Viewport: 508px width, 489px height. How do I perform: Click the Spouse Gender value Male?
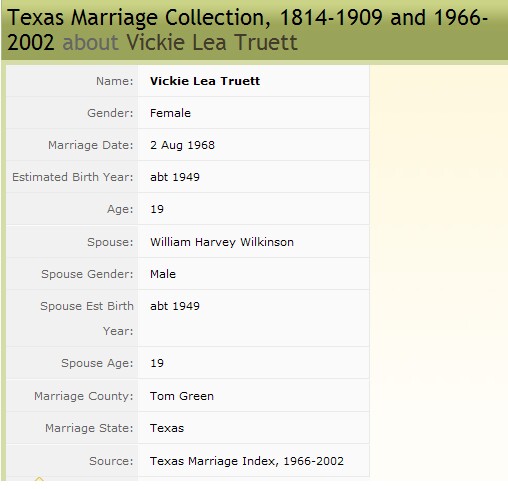(163, 274)
